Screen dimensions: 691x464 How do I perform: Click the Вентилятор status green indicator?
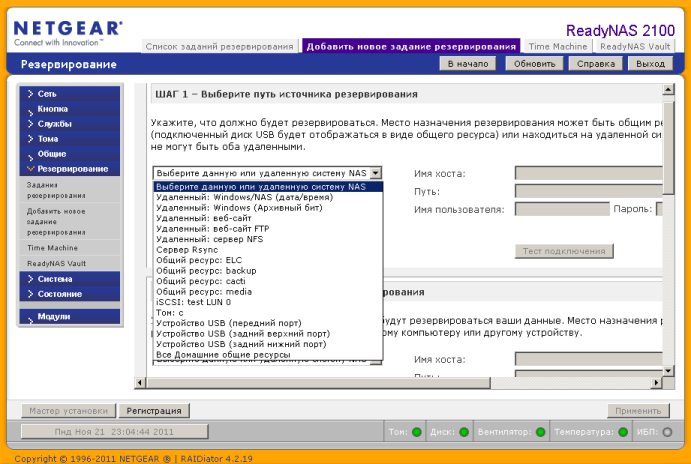pos(540,432)
